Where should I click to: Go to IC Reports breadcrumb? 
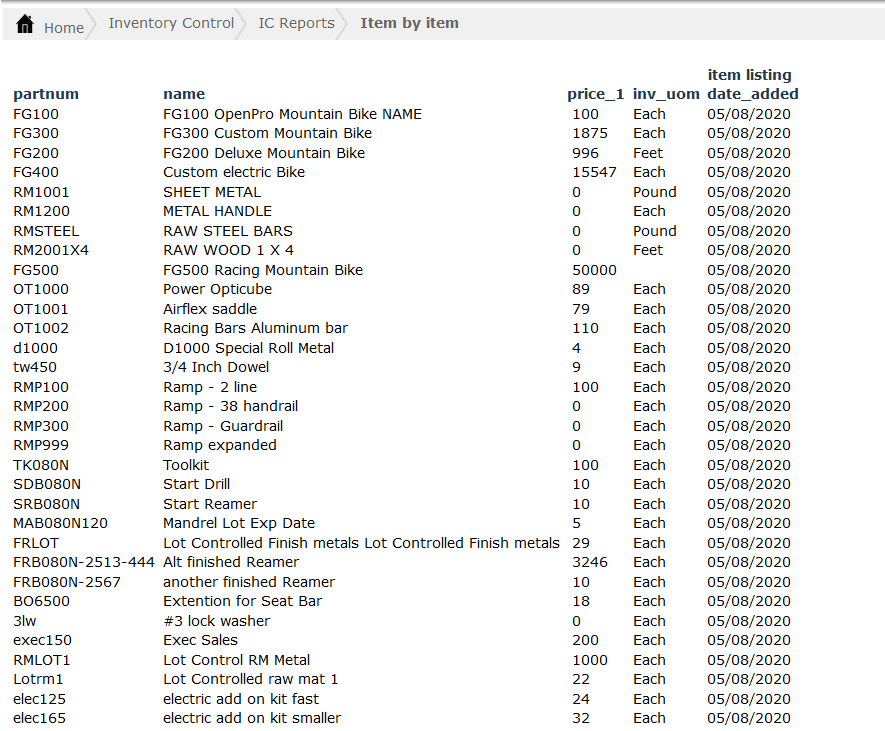[296, 23]
